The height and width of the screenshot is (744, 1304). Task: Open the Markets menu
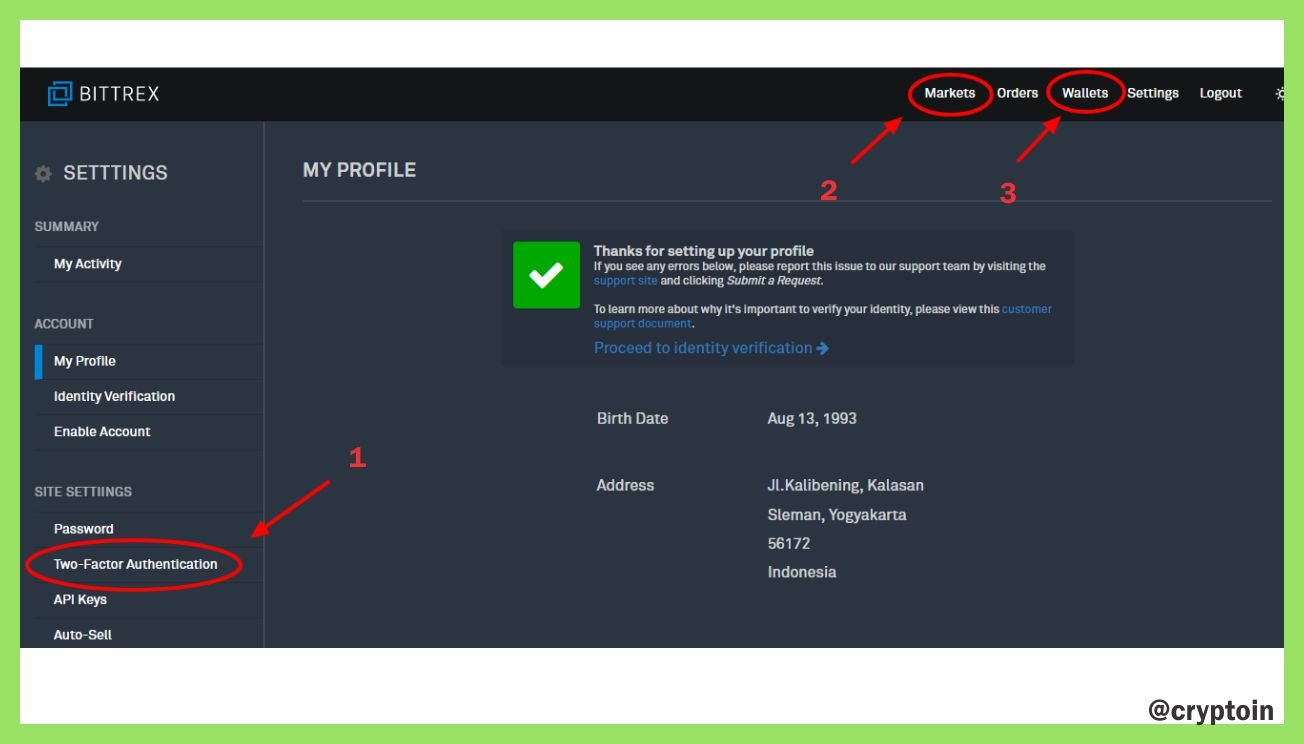(x=949, y=93)
